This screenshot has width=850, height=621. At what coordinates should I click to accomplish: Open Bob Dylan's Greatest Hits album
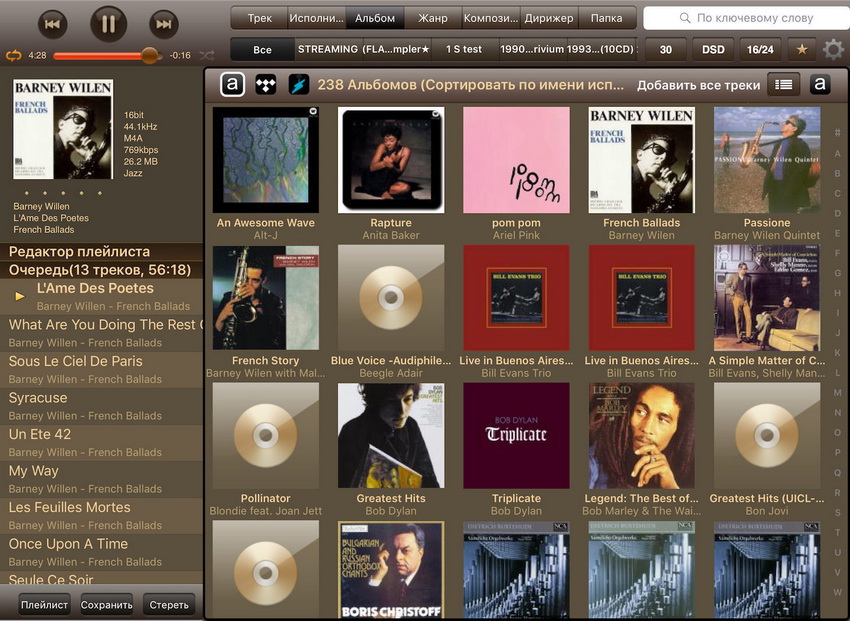pos(391,436)
